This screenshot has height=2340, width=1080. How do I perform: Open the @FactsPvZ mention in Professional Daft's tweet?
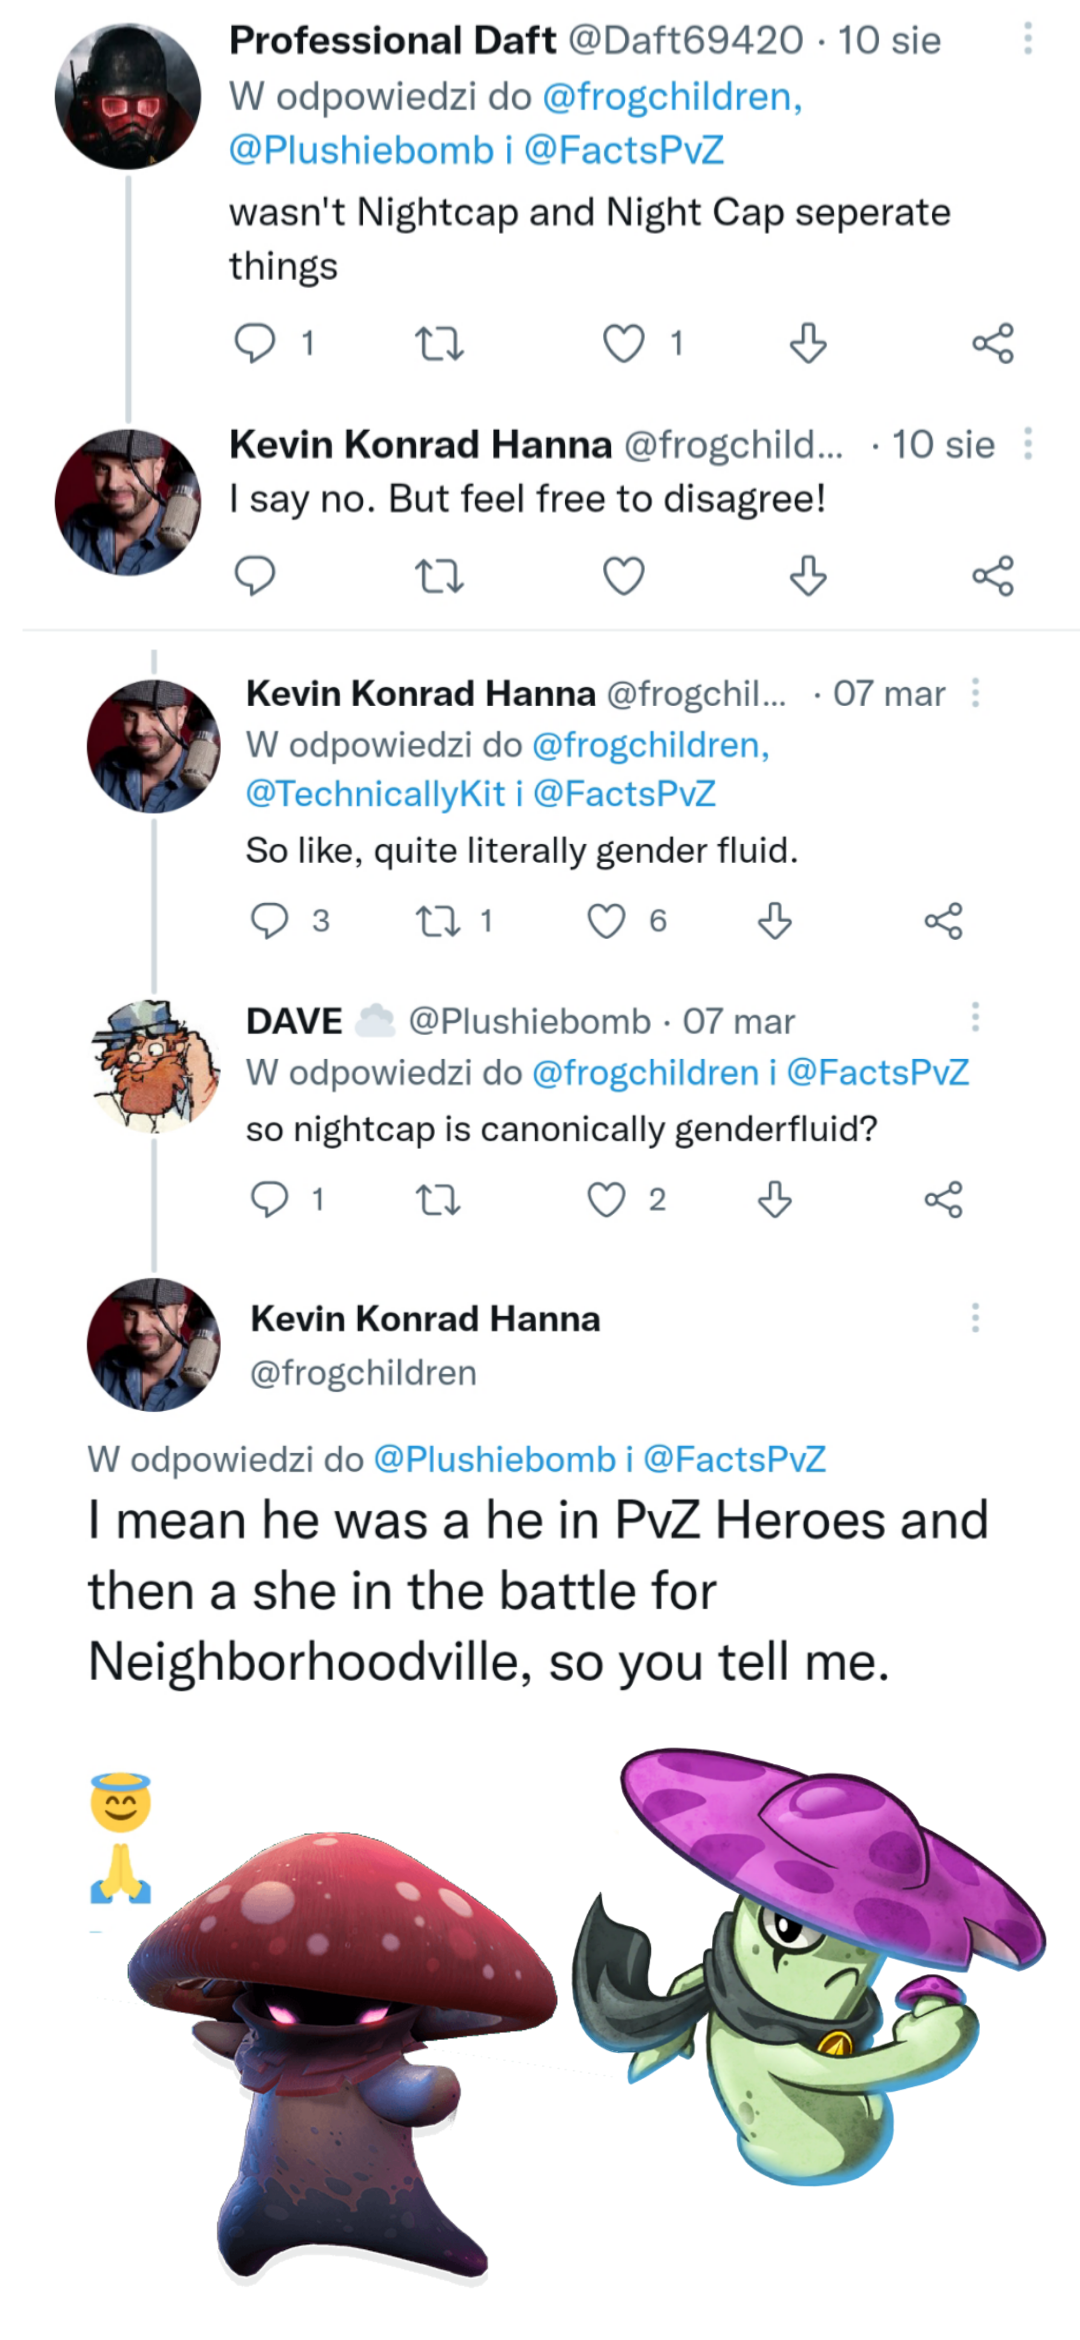(623, 150)
